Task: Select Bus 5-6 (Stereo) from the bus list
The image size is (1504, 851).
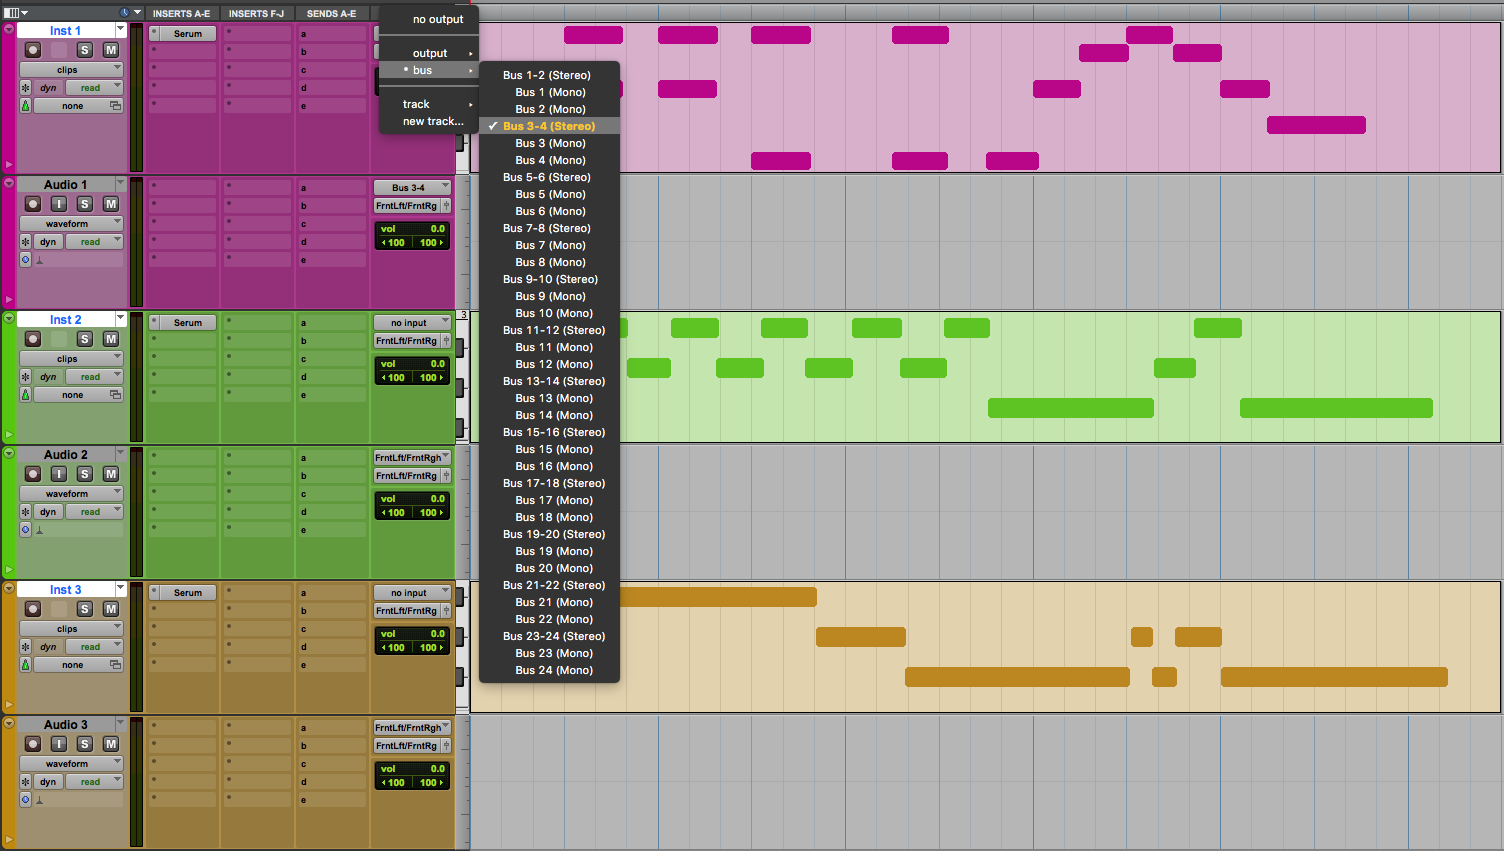Action: 549,177
